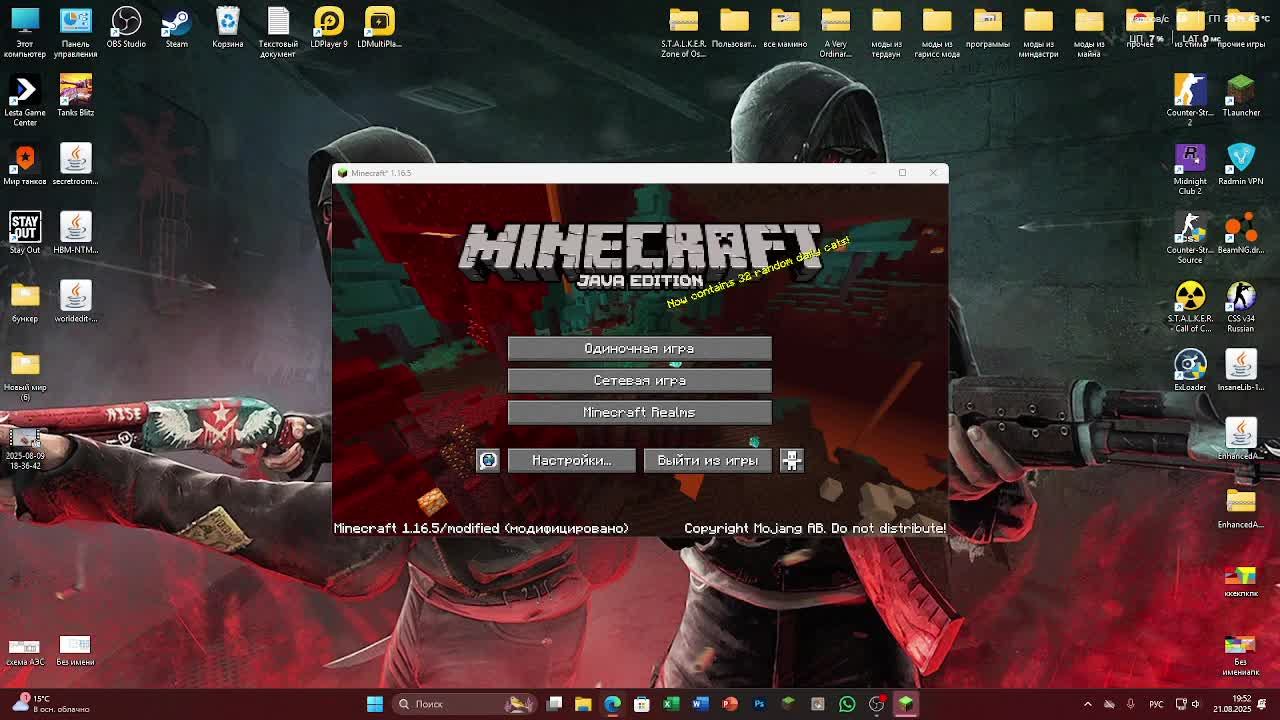Image resolution: width=1280 pixels, height=720 pixels.
Task: Launch LDMultiPlayer shortcut
Action: pos(379,27)
